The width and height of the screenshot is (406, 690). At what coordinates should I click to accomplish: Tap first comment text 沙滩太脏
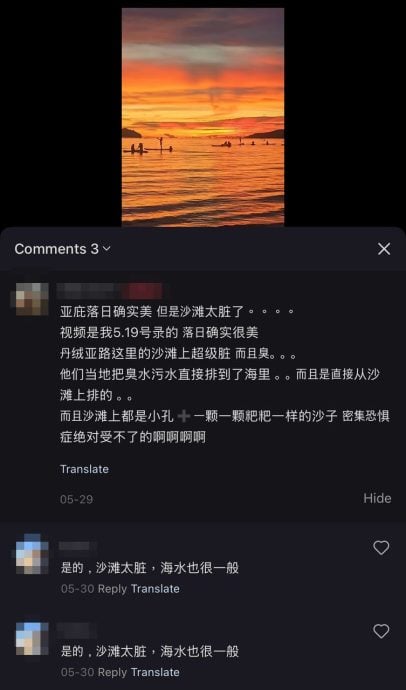[150, 568]
